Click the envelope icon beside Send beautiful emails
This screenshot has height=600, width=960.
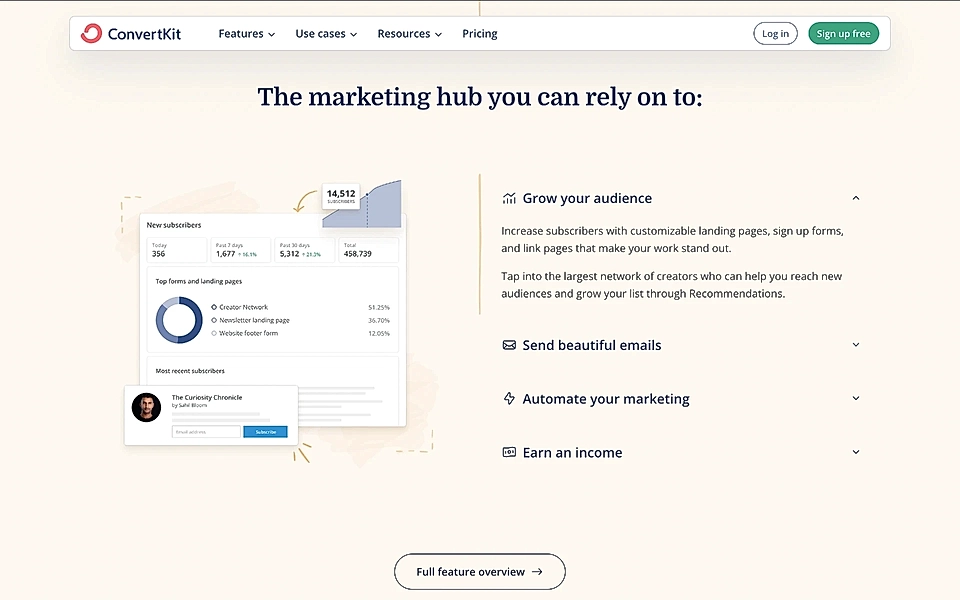(x=509, y=344)
